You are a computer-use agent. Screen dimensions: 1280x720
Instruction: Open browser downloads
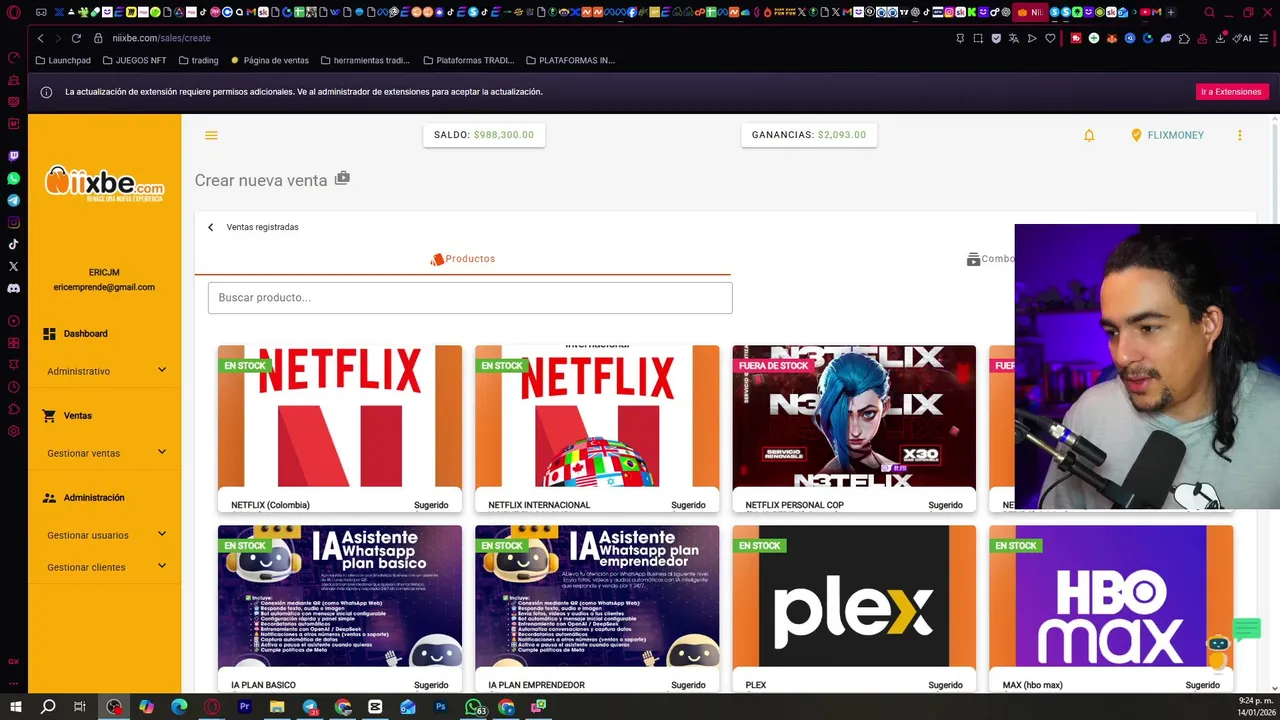pyautogui.click(x=1221, y=38)
